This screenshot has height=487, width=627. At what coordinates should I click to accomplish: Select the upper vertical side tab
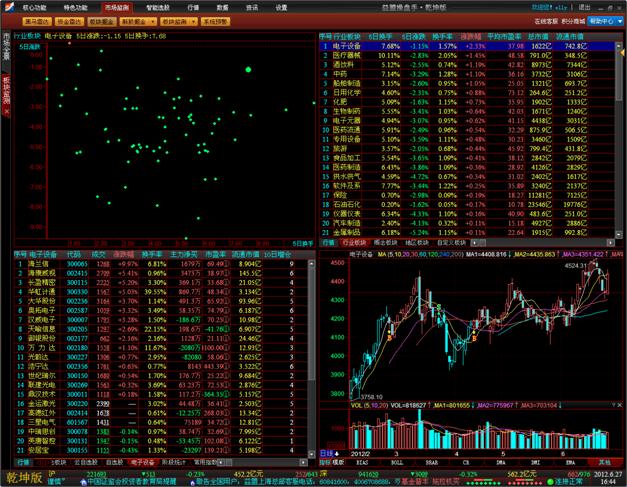point(6,51)
